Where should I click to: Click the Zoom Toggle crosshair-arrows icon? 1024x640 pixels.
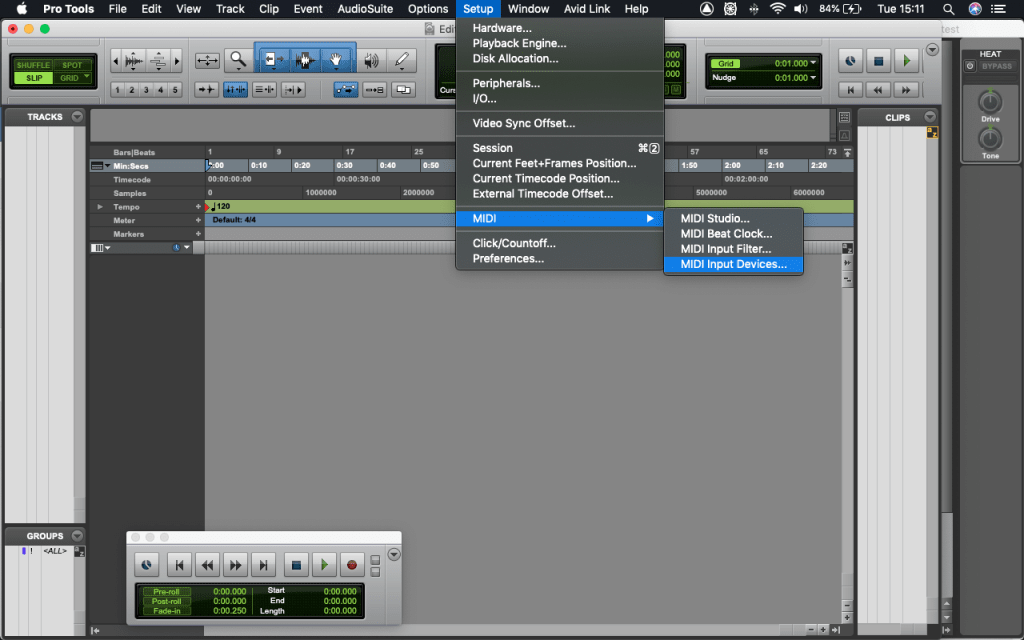[x=207, y=61]
